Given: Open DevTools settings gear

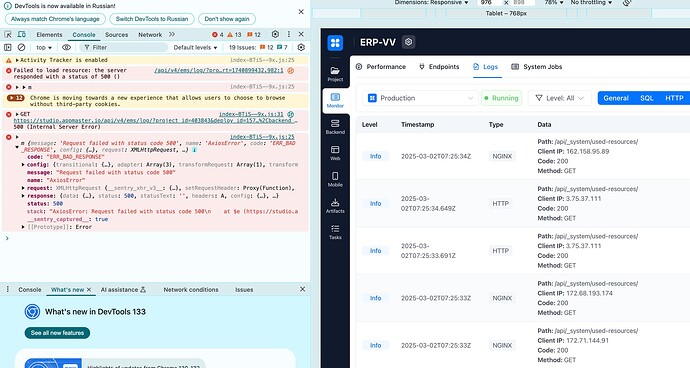Looking at the screenshot, I should coord(275,34).
